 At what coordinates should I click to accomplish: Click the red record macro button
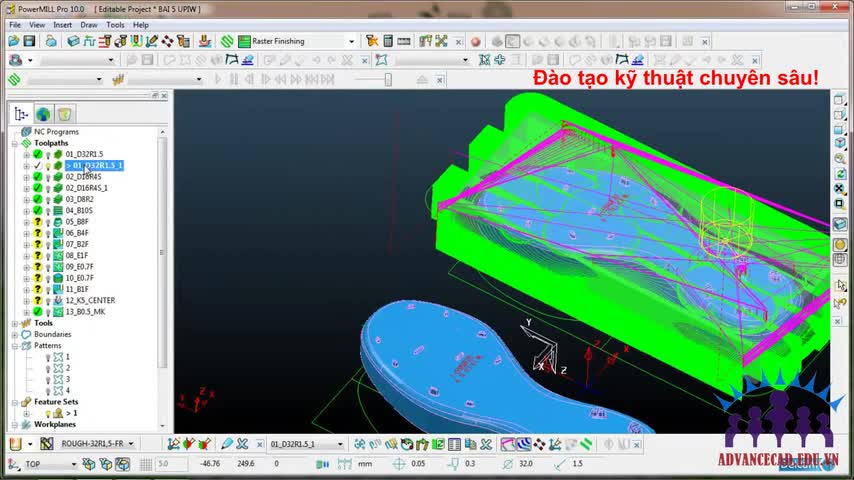click(475, 42)
